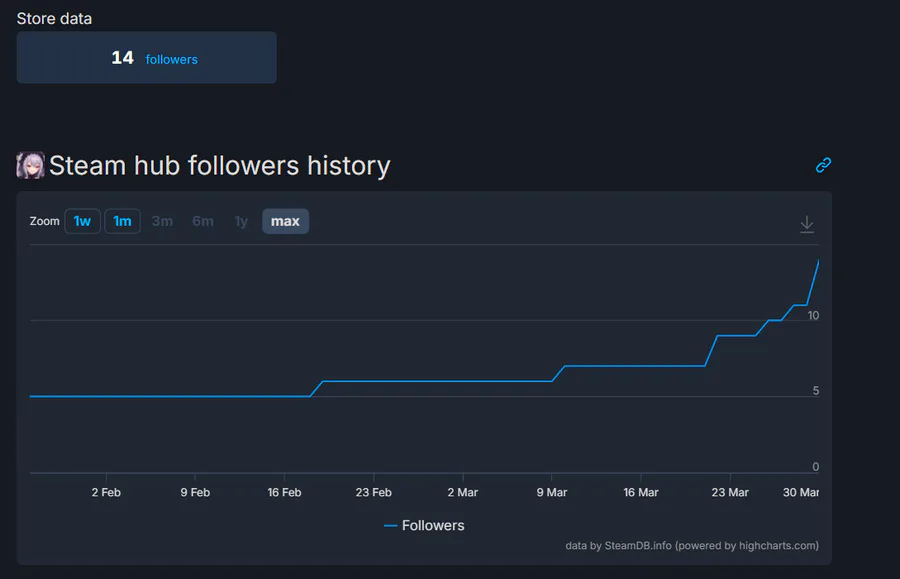Select the 3m zoom range
This screenshot has width=900, height=579.
(162, 221)
